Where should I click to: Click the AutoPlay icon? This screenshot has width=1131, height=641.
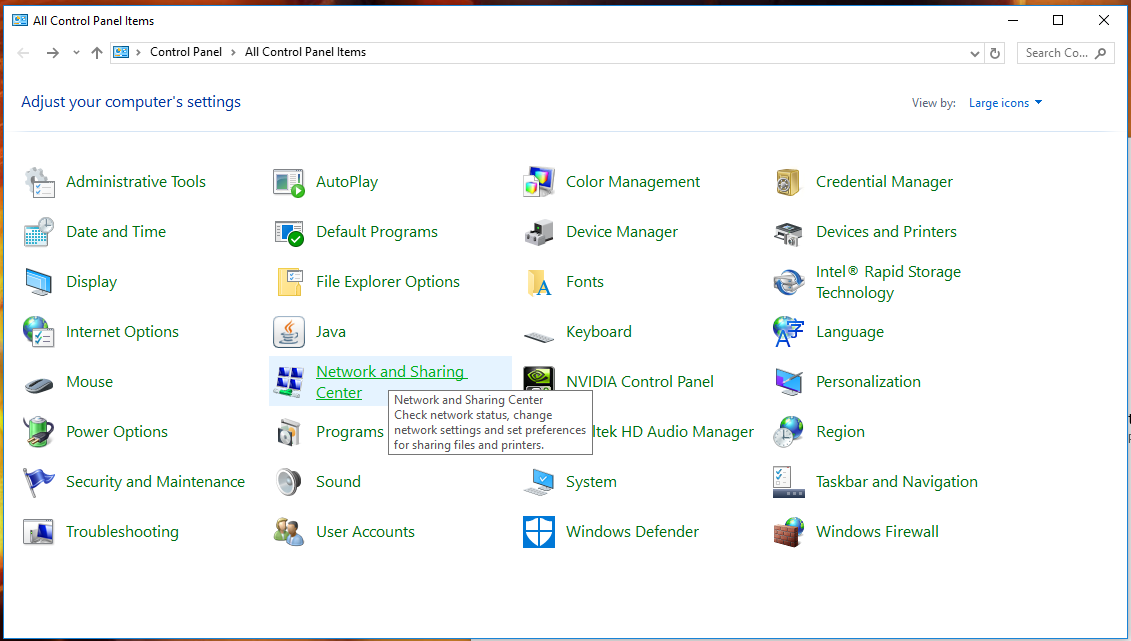click(289, 182)
